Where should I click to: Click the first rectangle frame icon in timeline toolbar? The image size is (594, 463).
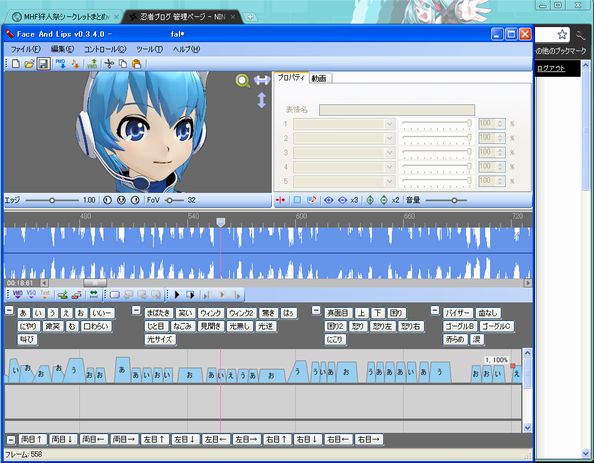(x=114, y=294)
